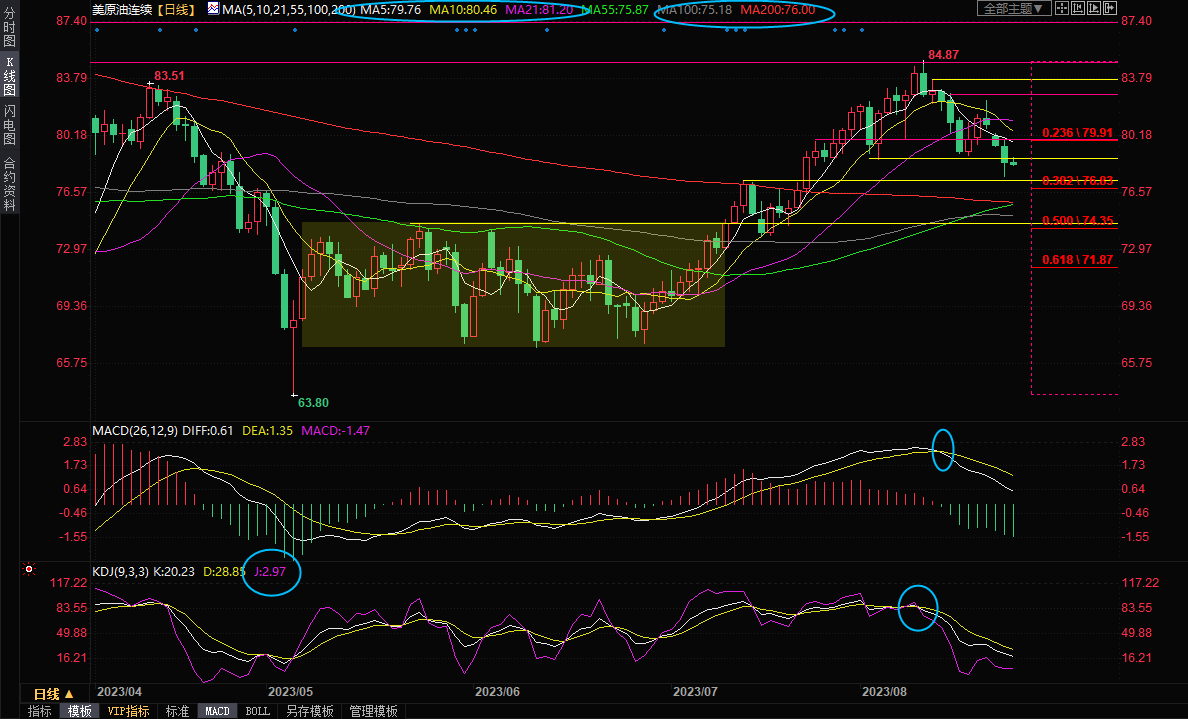The image size is (1188, 719).
Task: Switch to the 标准 standard template
Action: pos(177,711)
